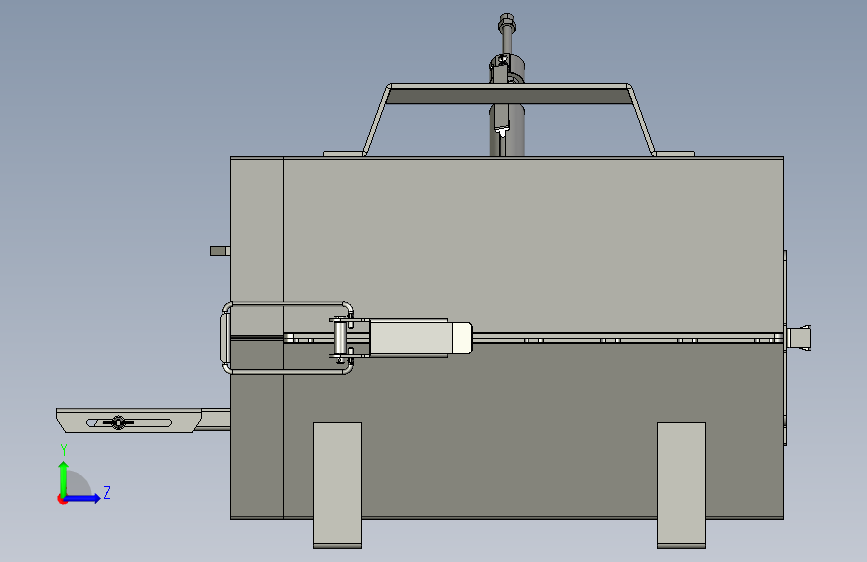
Task: Select the left support foot of the box
Action: click(x=337, y=485)
